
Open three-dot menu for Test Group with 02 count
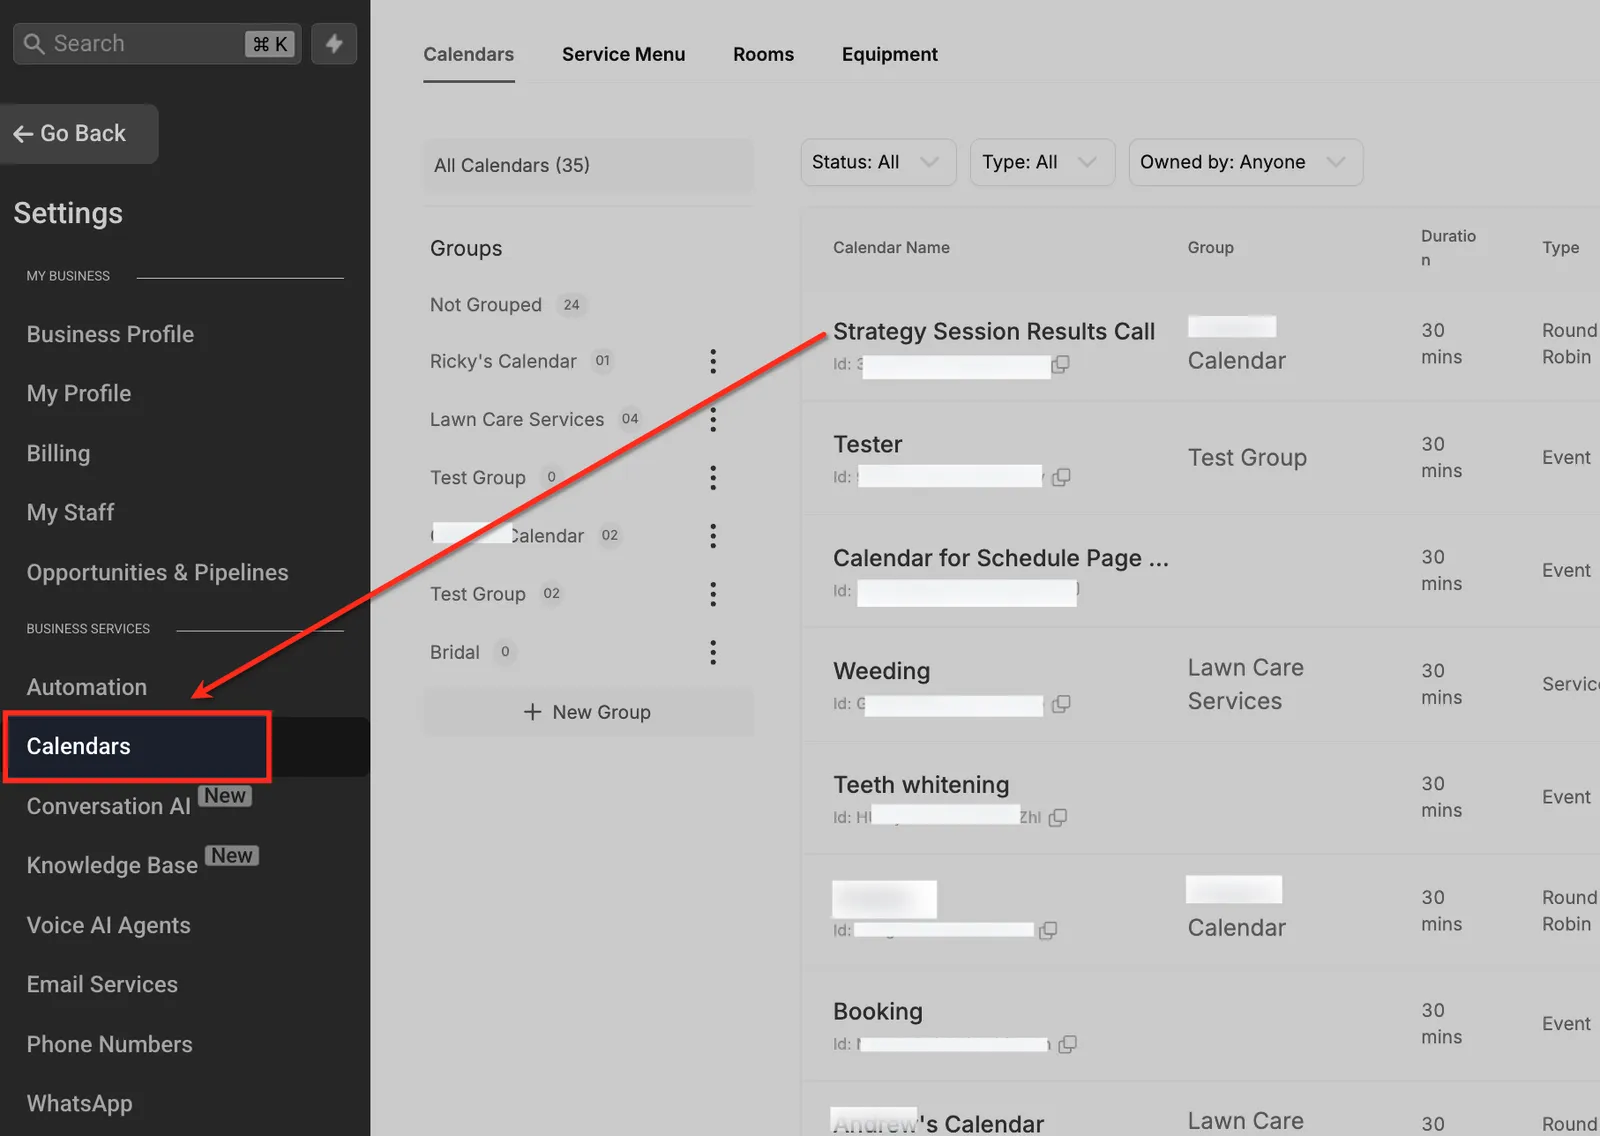(x=713, y=594)
